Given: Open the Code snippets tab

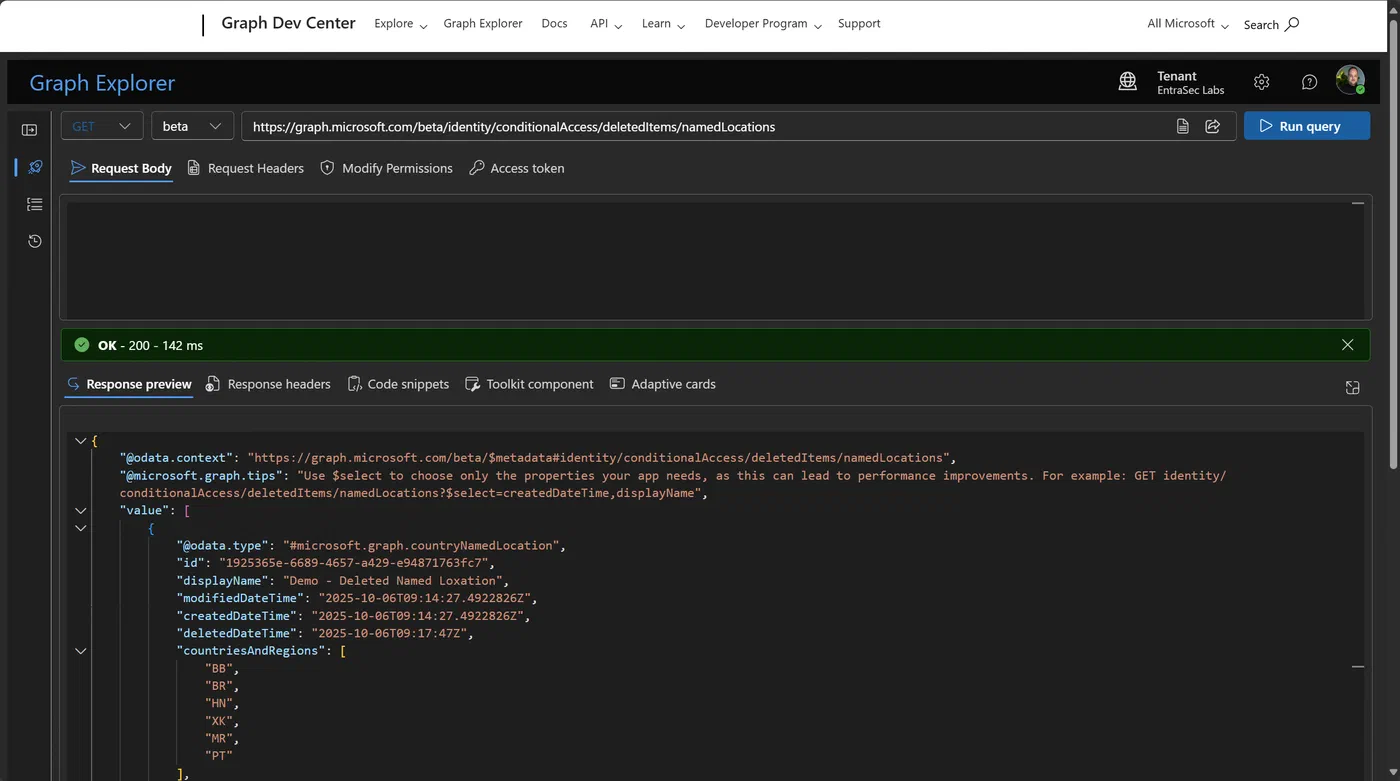Looking at the screenshot, I should pos(398,384).
